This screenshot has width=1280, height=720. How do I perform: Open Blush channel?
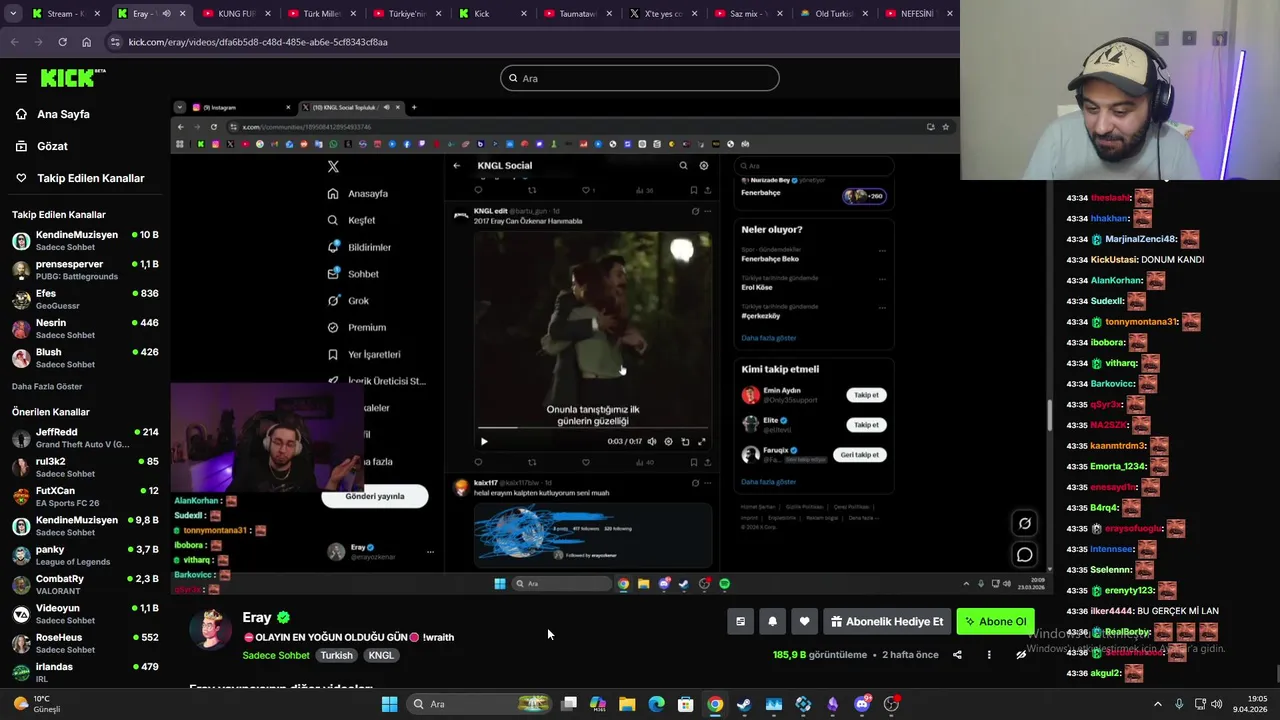click(x=85, y=358)
